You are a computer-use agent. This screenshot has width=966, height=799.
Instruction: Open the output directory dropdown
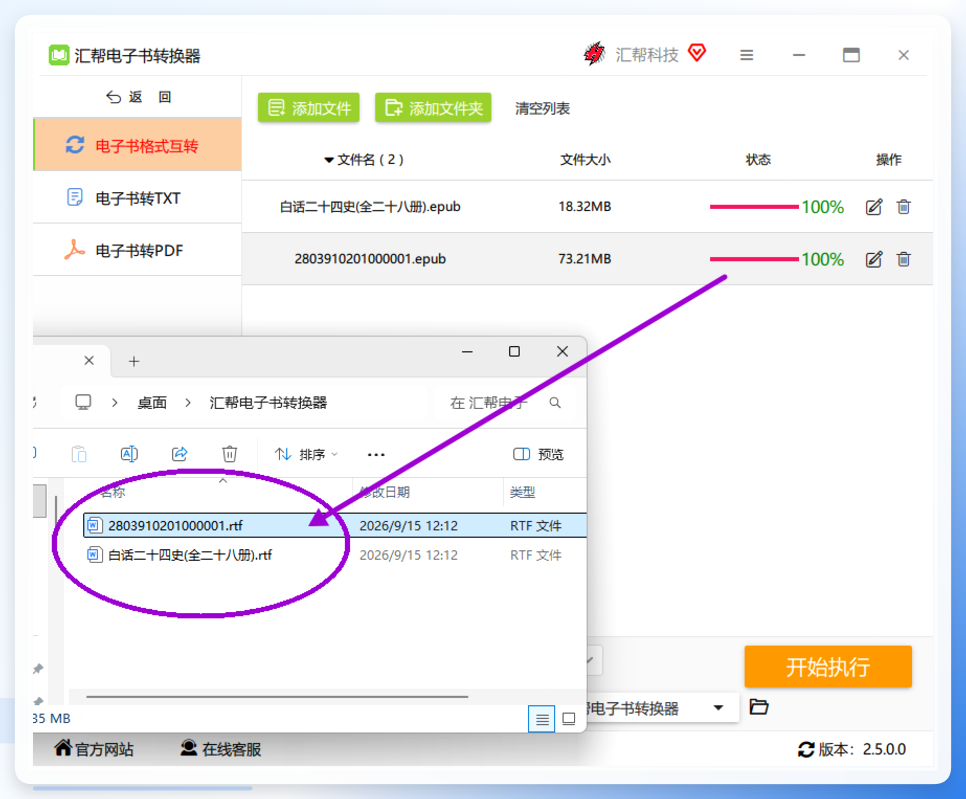[718, 708]
